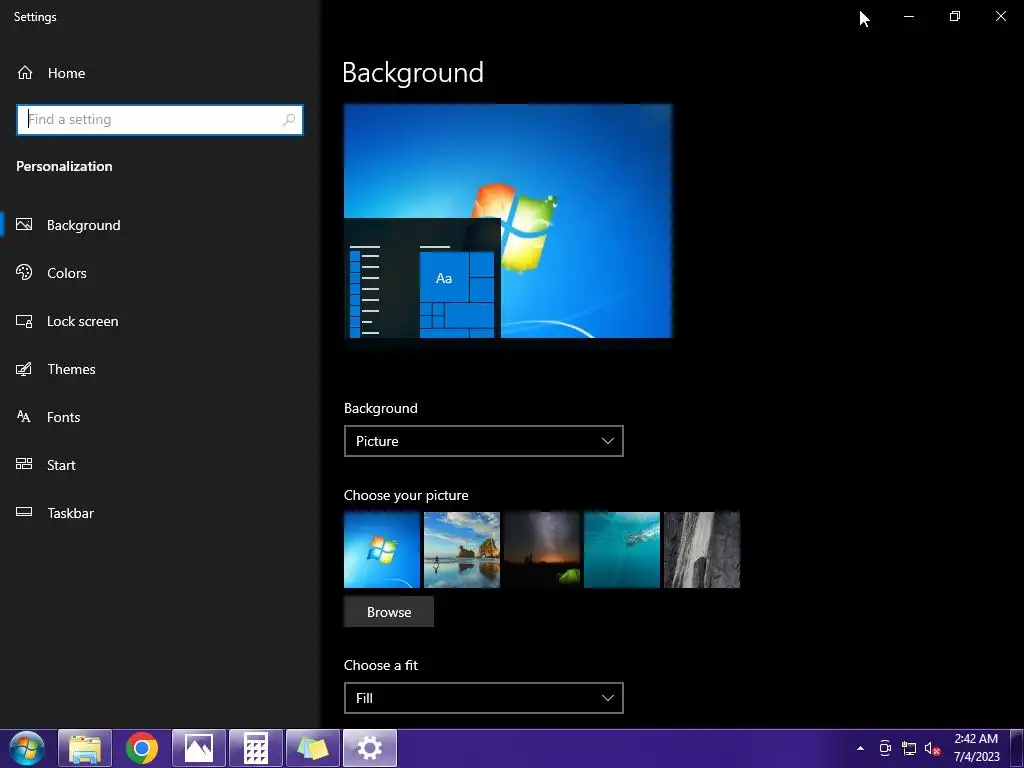The image size is (1024, 768).
Task: Click the Fonts icon in sidebar
Action: click(24, 417)
